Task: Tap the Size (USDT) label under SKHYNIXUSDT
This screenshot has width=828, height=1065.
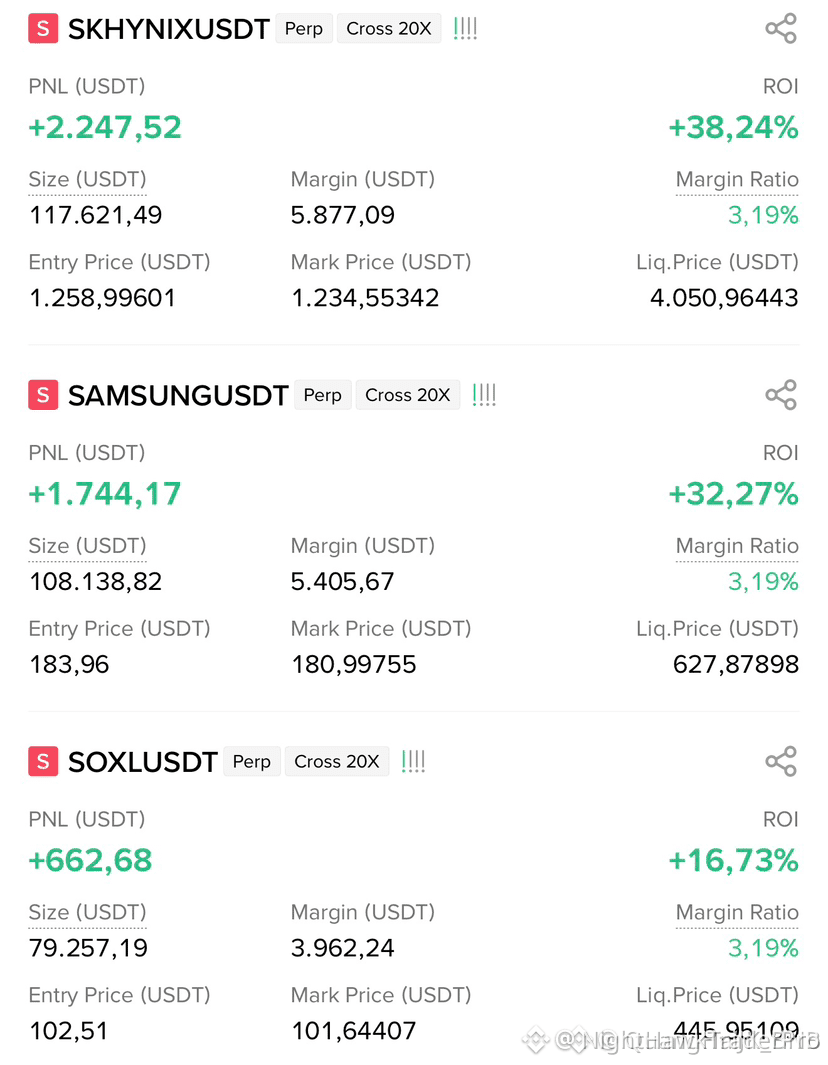Action: coord(88,179)
